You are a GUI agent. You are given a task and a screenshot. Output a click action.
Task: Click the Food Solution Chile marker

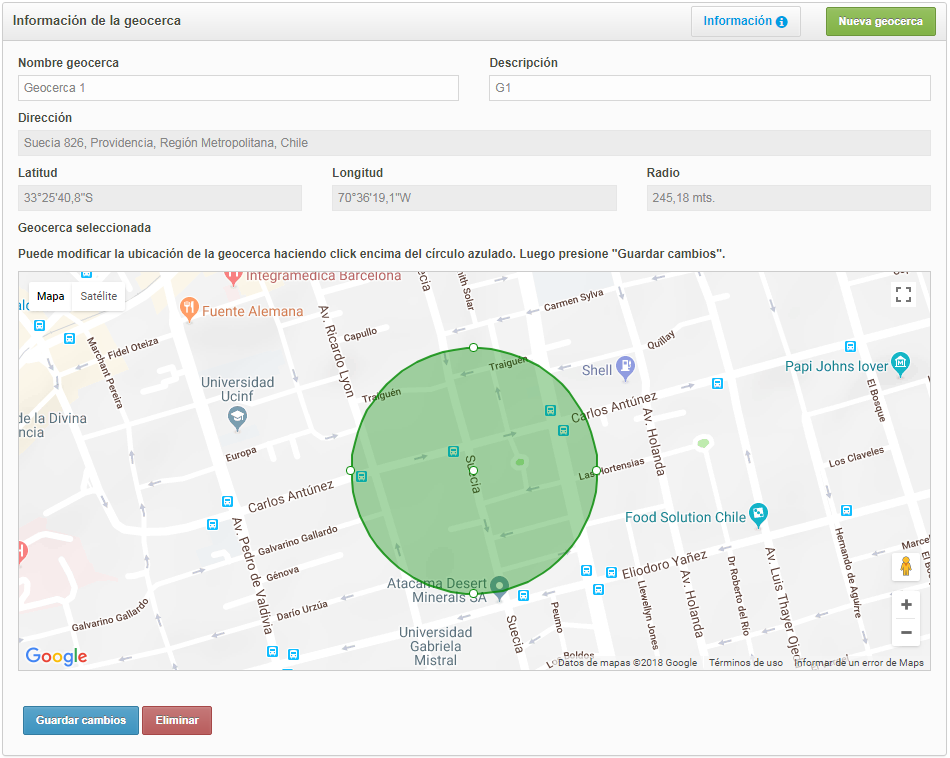[x=759, y=515]
